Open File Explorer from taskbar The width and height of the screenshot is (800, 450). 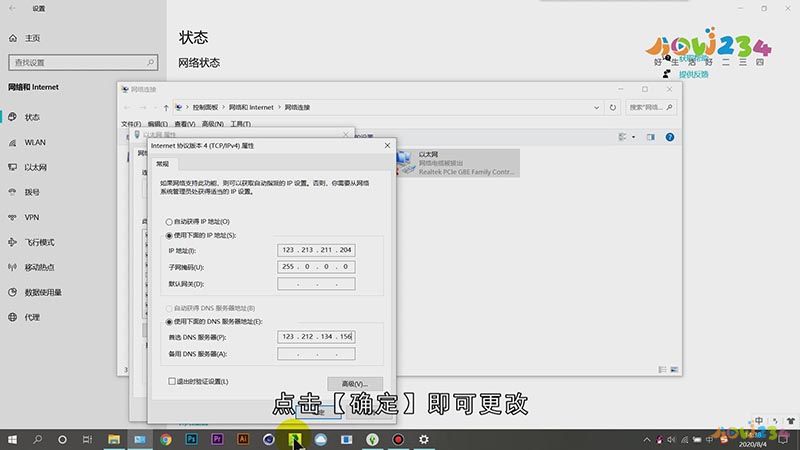(x=114, y=439)
